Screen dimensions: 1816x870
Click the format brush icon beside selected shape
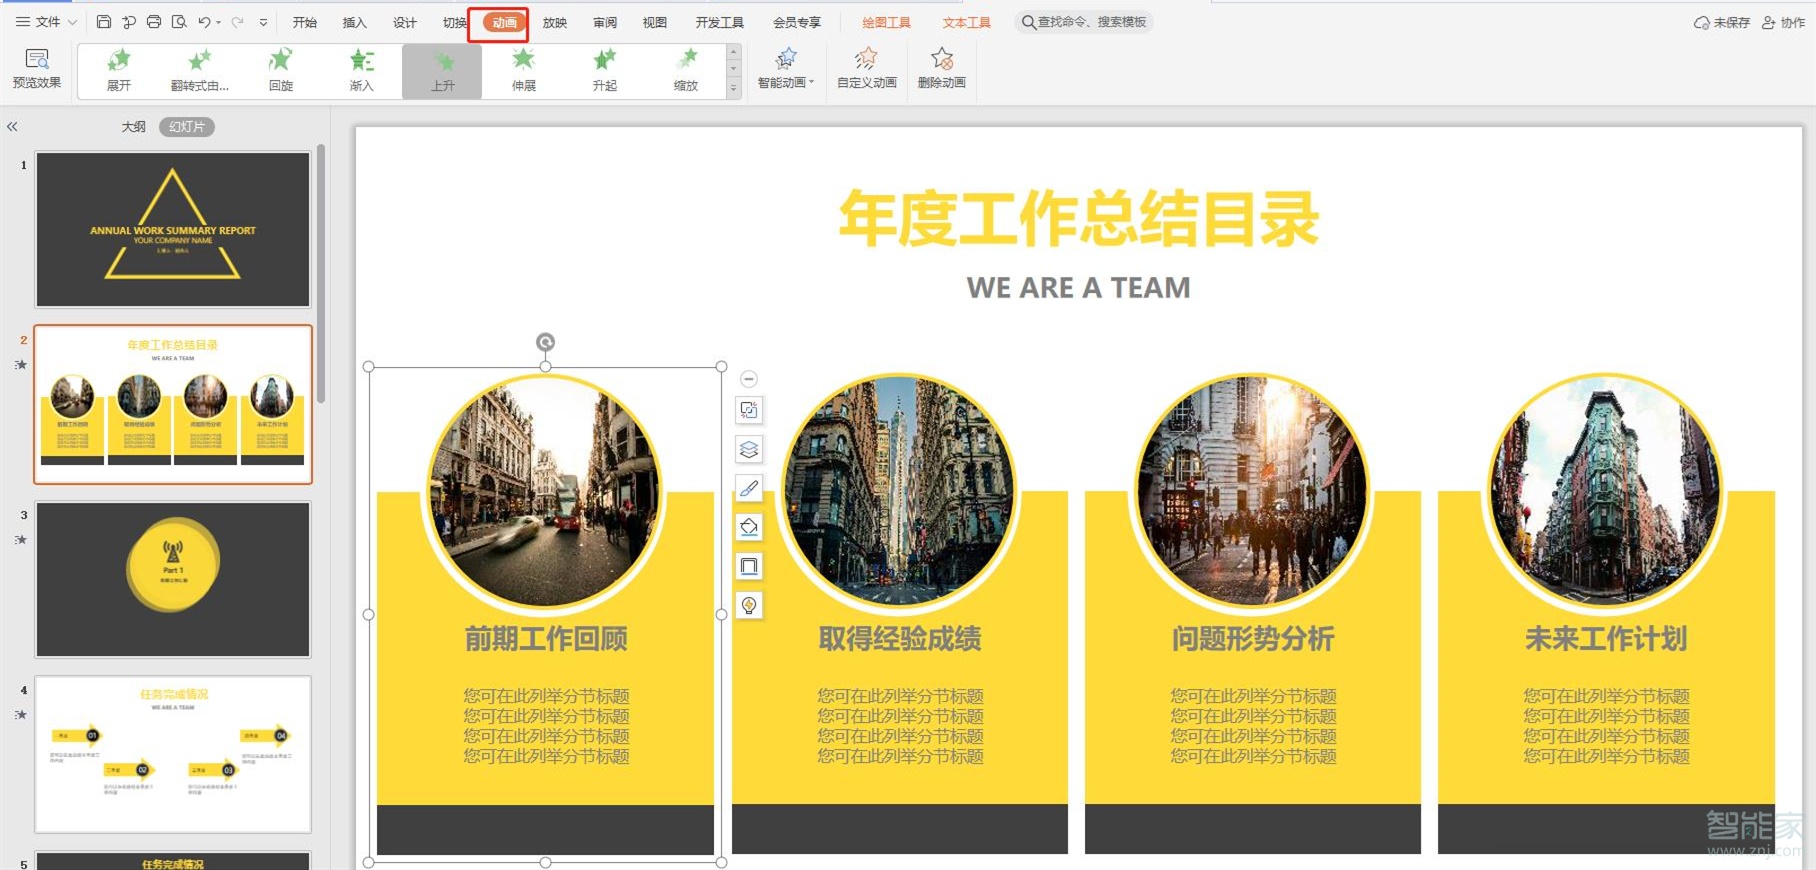pos(749,488)
